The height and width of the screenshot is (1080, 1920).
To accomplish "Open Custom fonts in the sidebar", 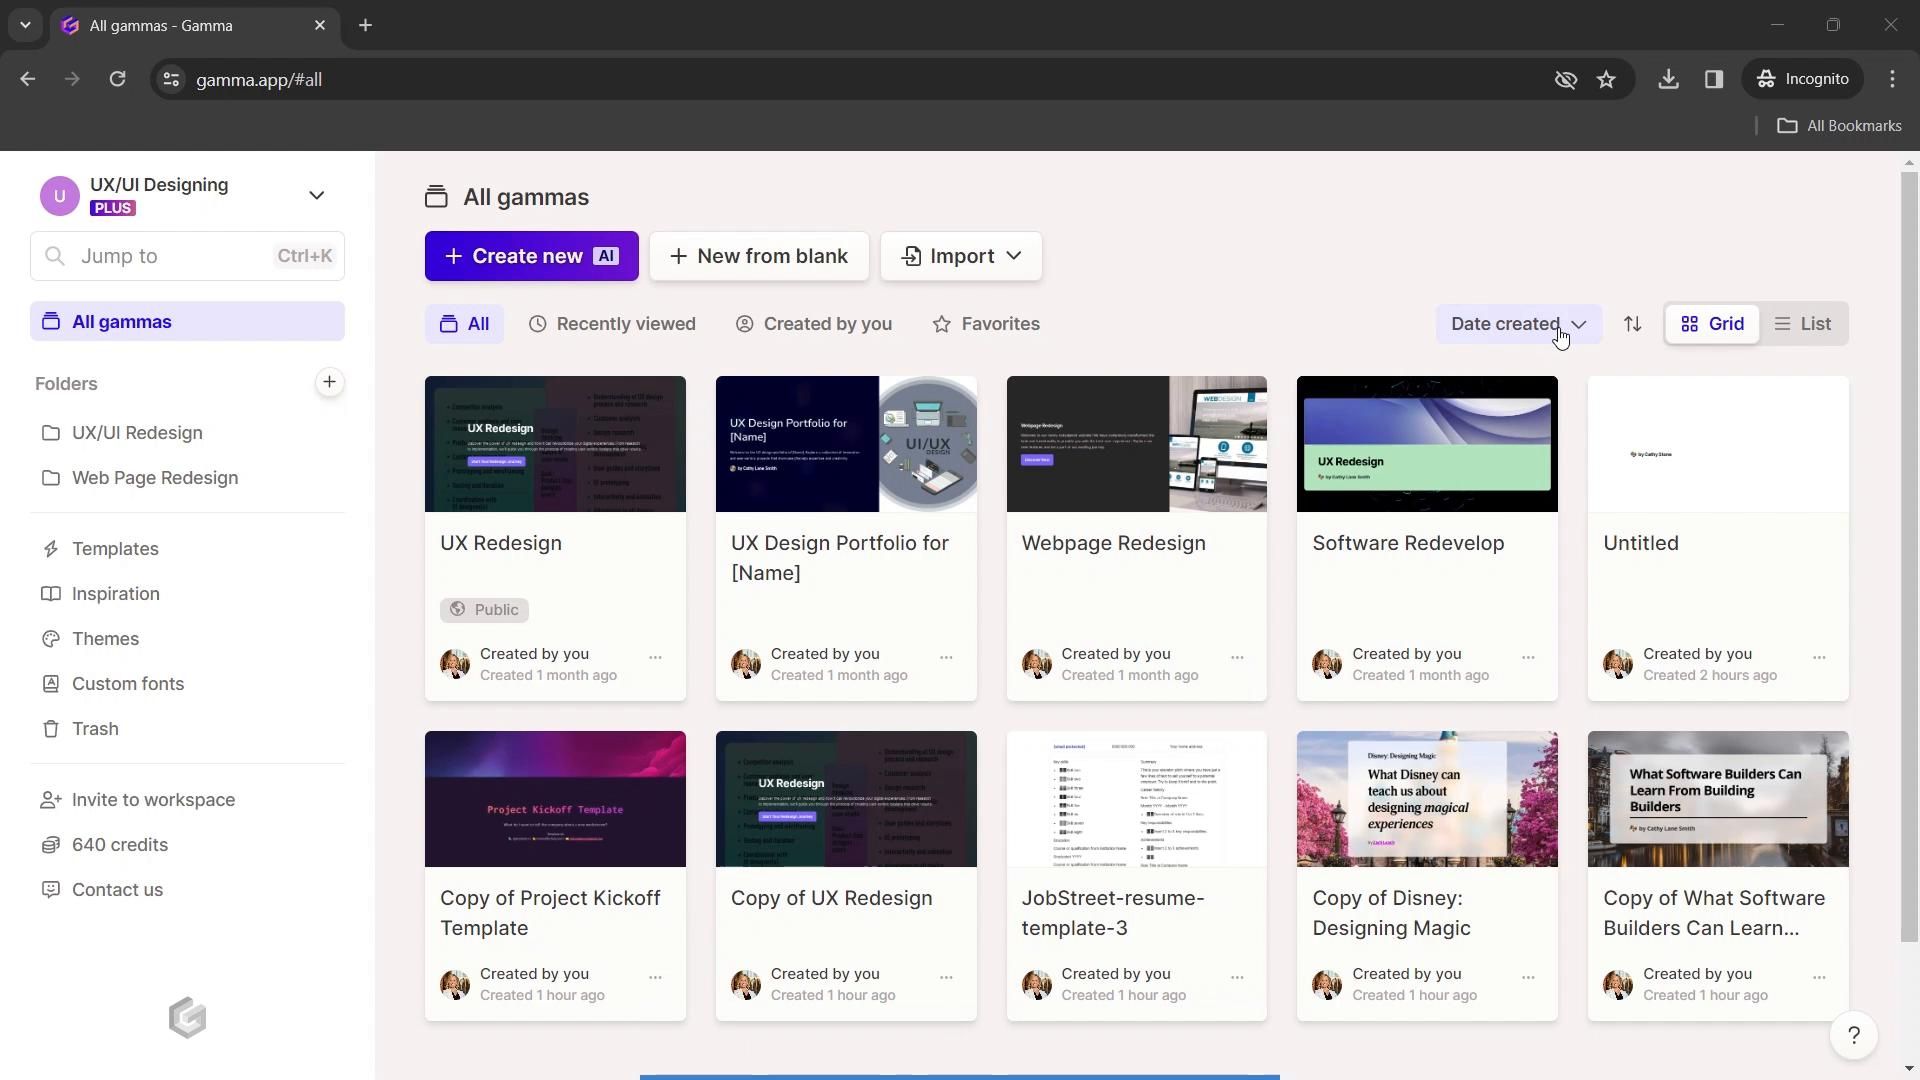I will click(x=127, y=684).
